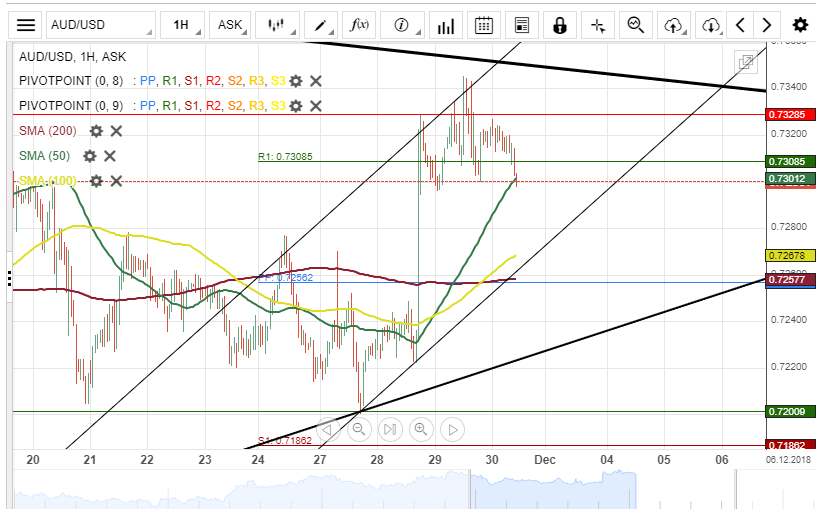Open settings for SMA (50) indicator
This screenshot has width=823, height=525.
[x=90, y=156]
